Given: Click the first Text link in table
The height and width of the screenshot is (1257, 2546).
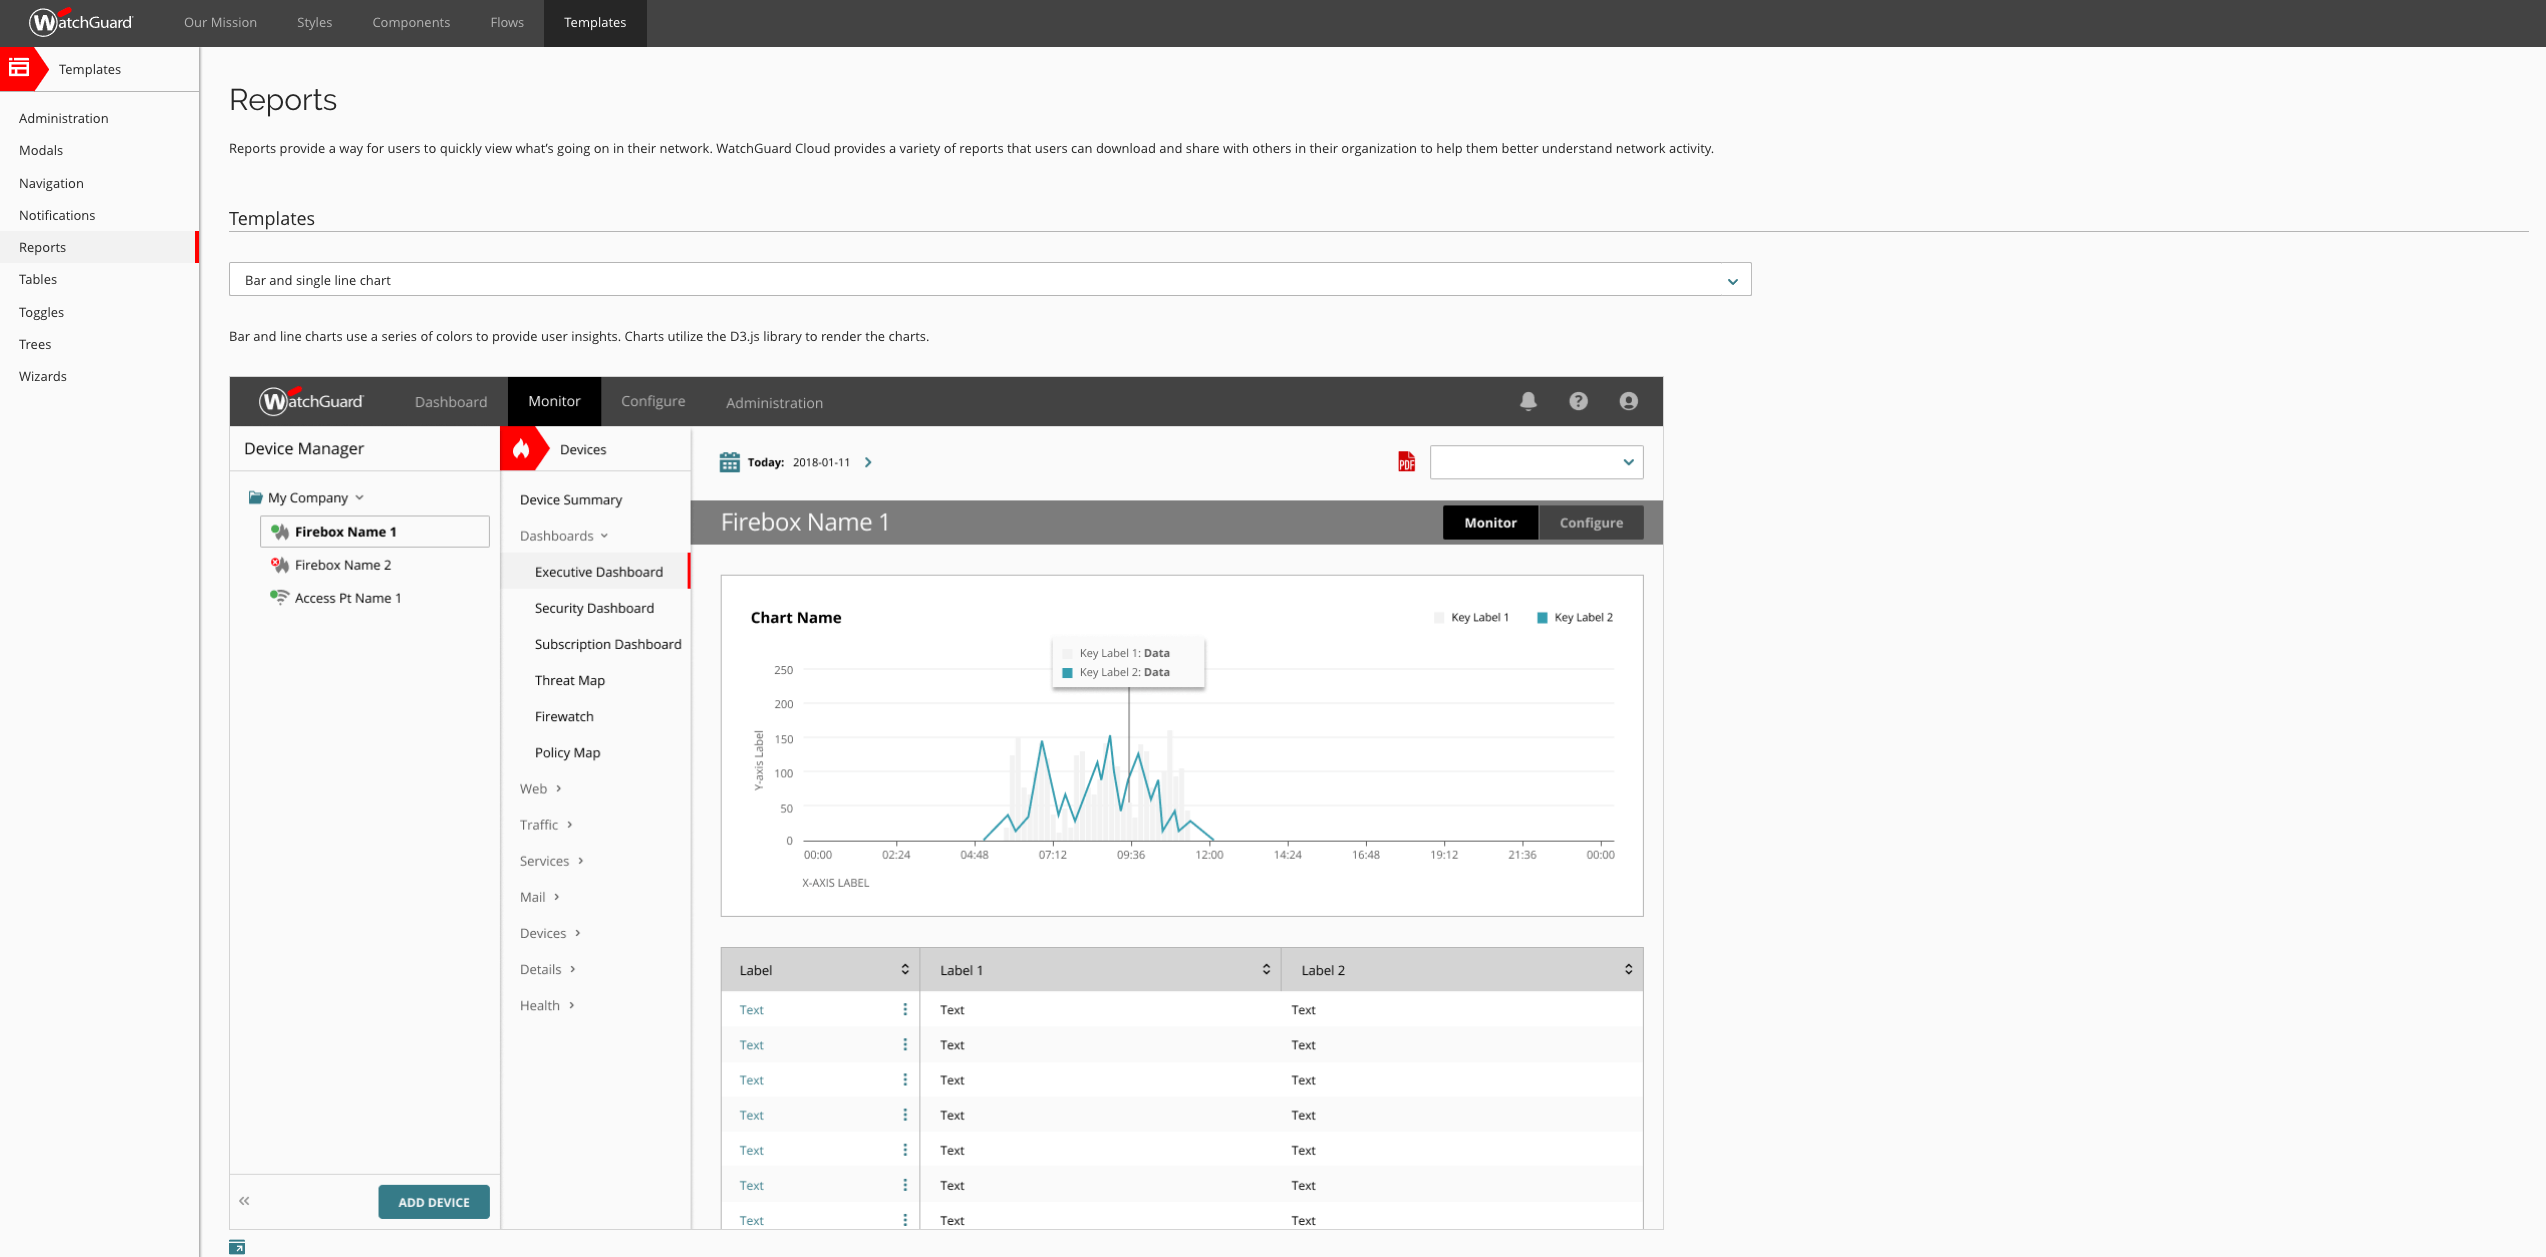Looking at the screenshot, I should click(751, 1010).
